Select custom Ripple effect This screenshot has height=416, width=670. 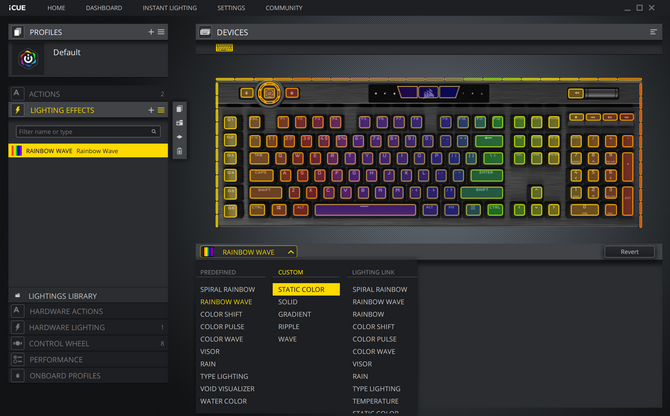(x=288, y=327)
